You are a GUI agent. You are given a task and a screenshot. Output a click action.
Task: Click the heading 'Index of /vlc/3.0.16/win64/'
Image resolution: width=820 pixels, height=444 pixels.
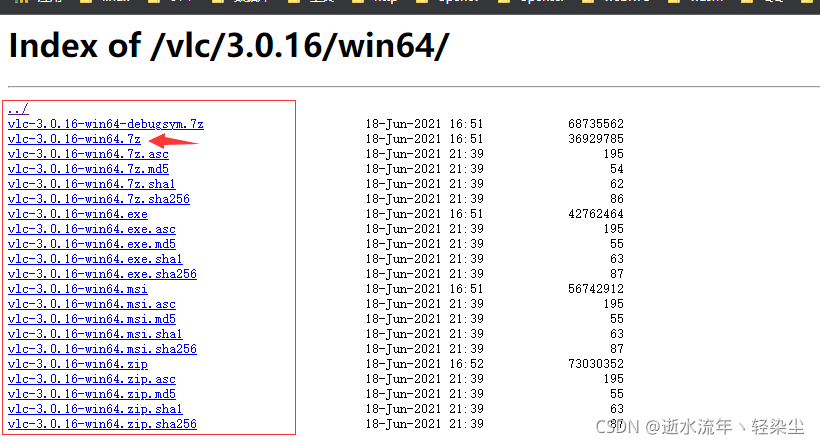229,46
